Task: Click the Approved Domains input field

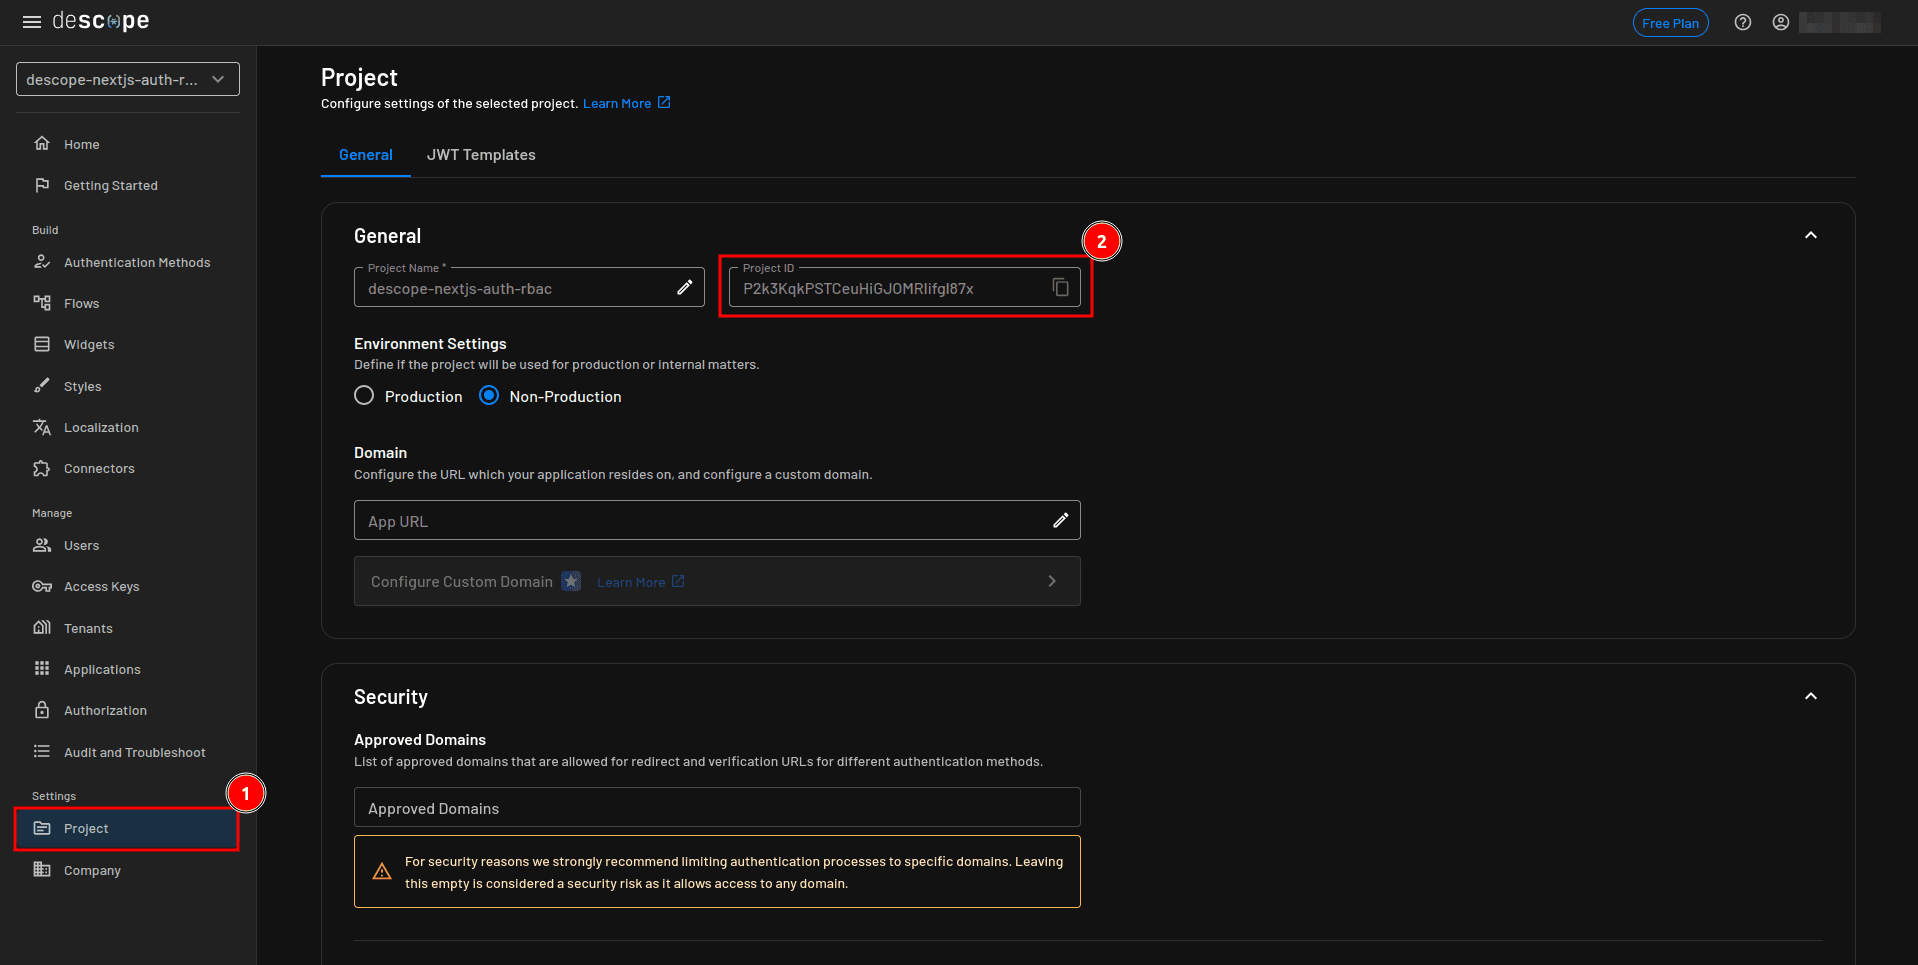Action: [717, 807]
